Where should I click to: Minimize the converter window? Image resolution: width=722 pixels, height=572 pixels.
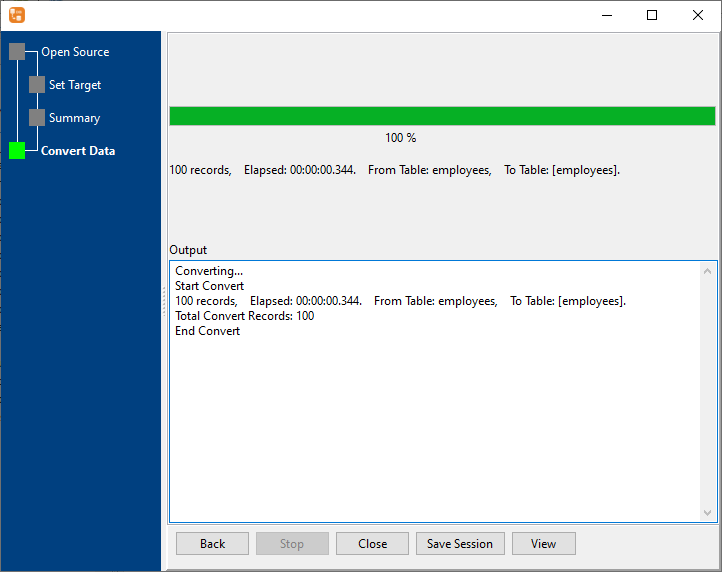[x=606, y=15]
